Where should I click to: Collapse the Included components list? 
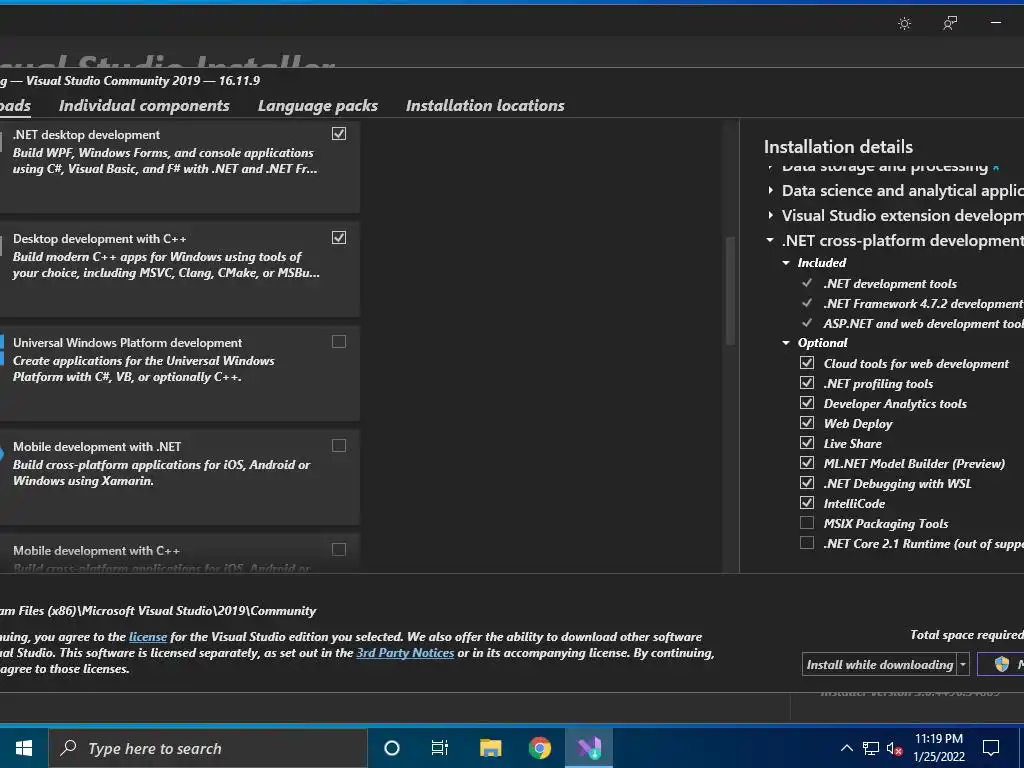(x=786, y=263)
